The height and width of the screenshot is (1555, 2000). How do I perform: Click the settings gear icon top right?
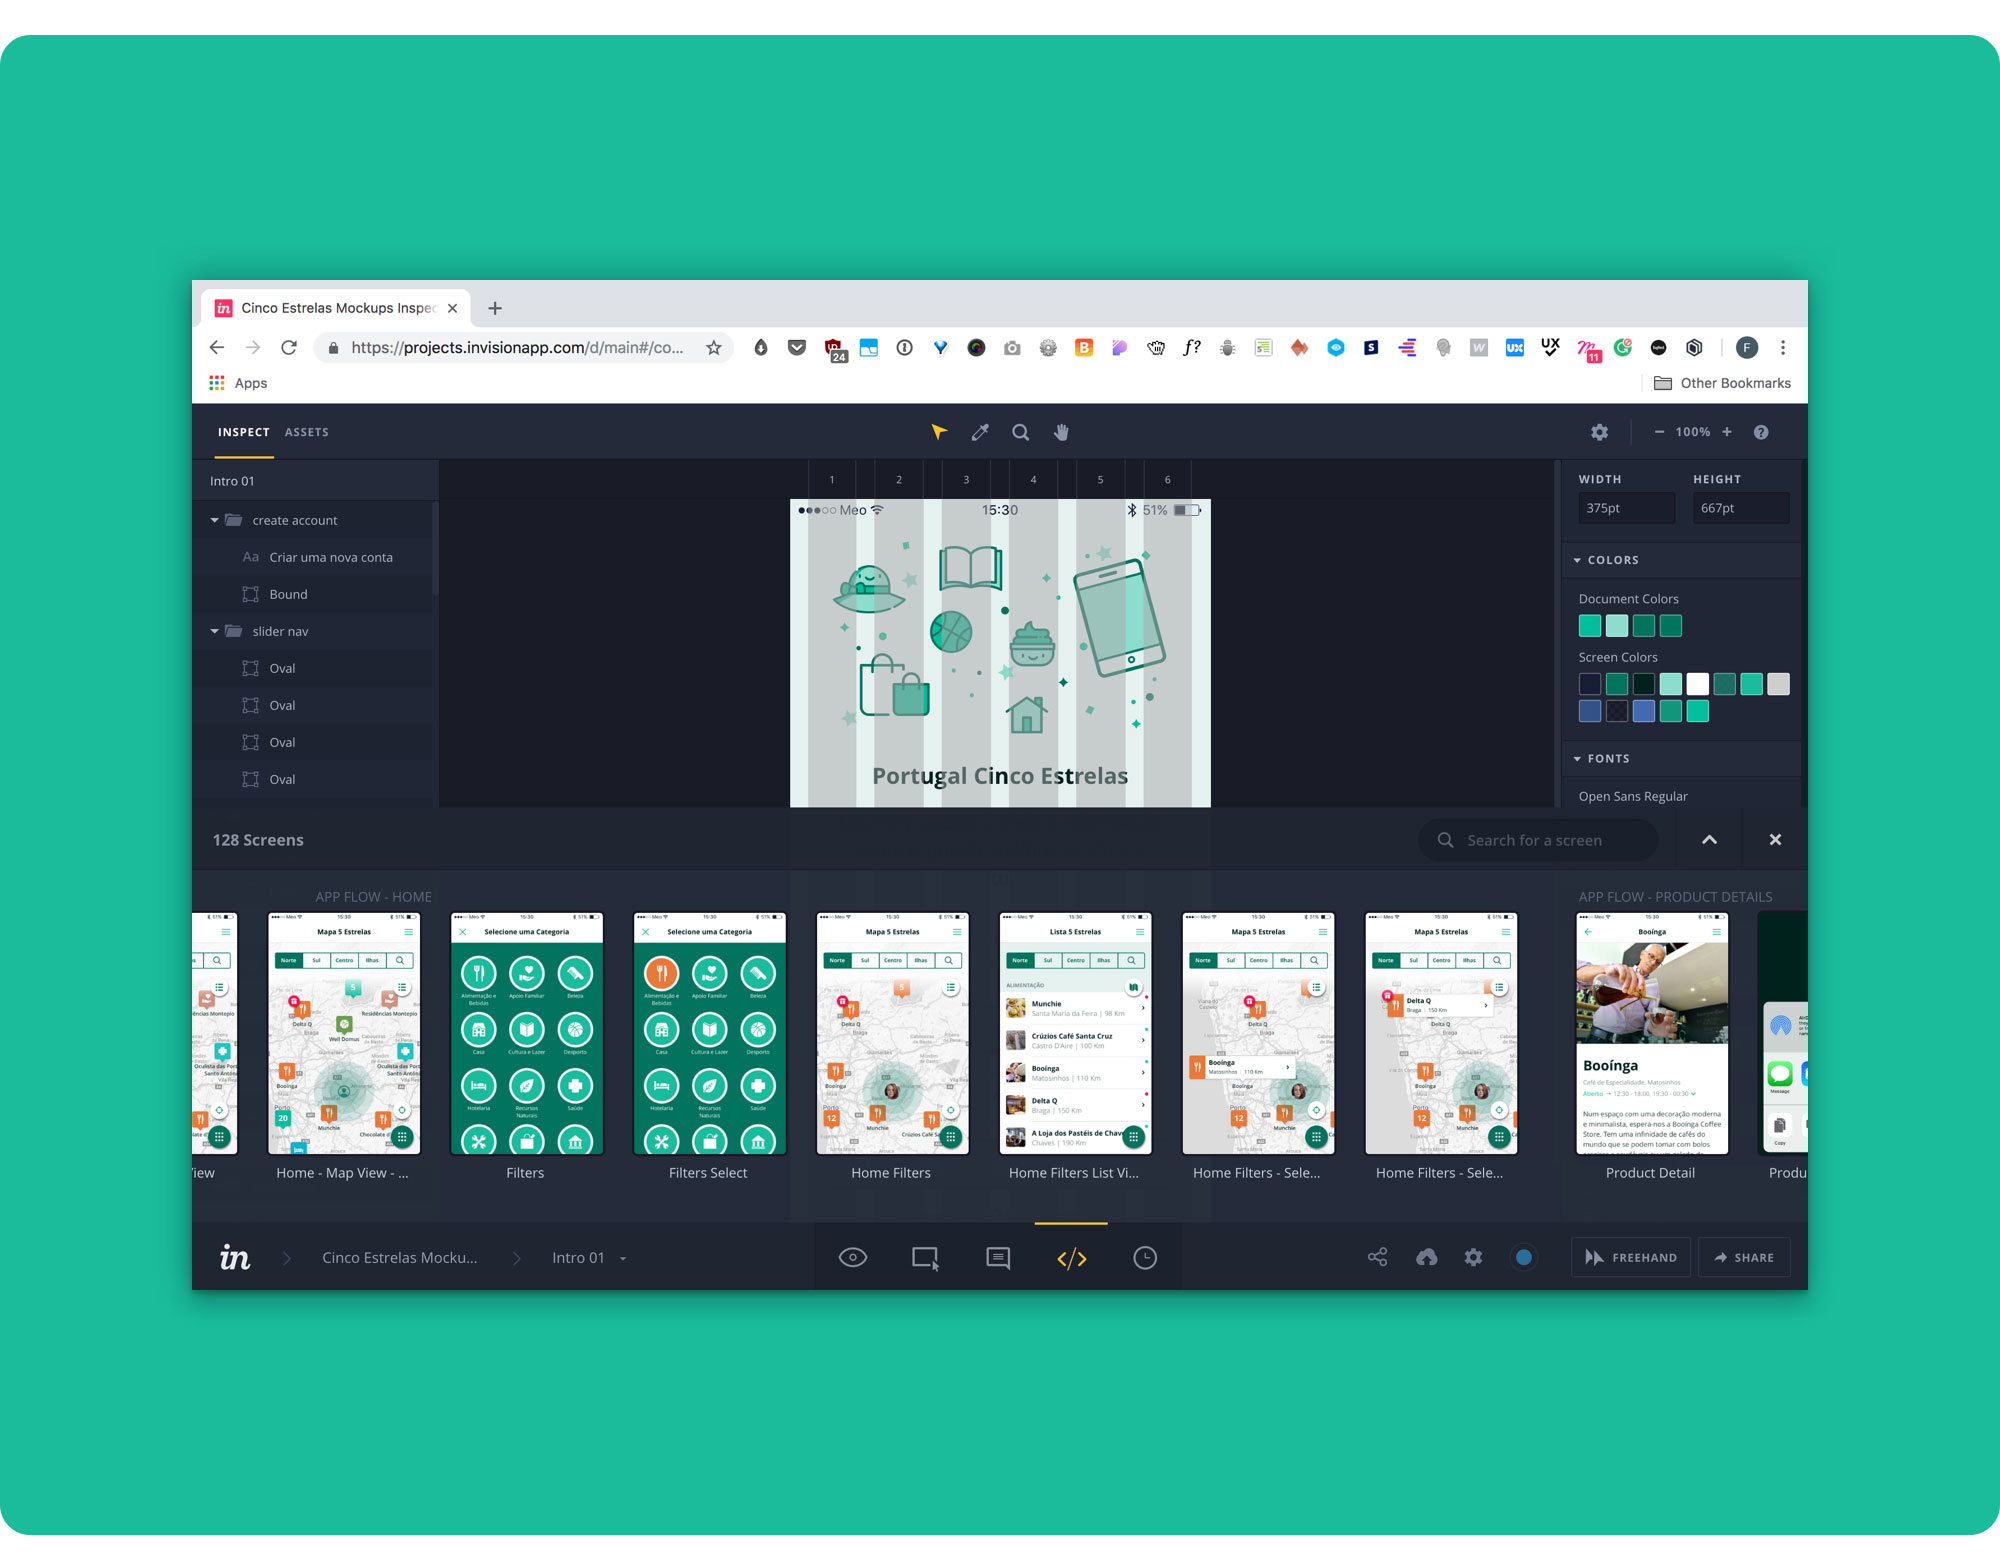point(1596,430)
